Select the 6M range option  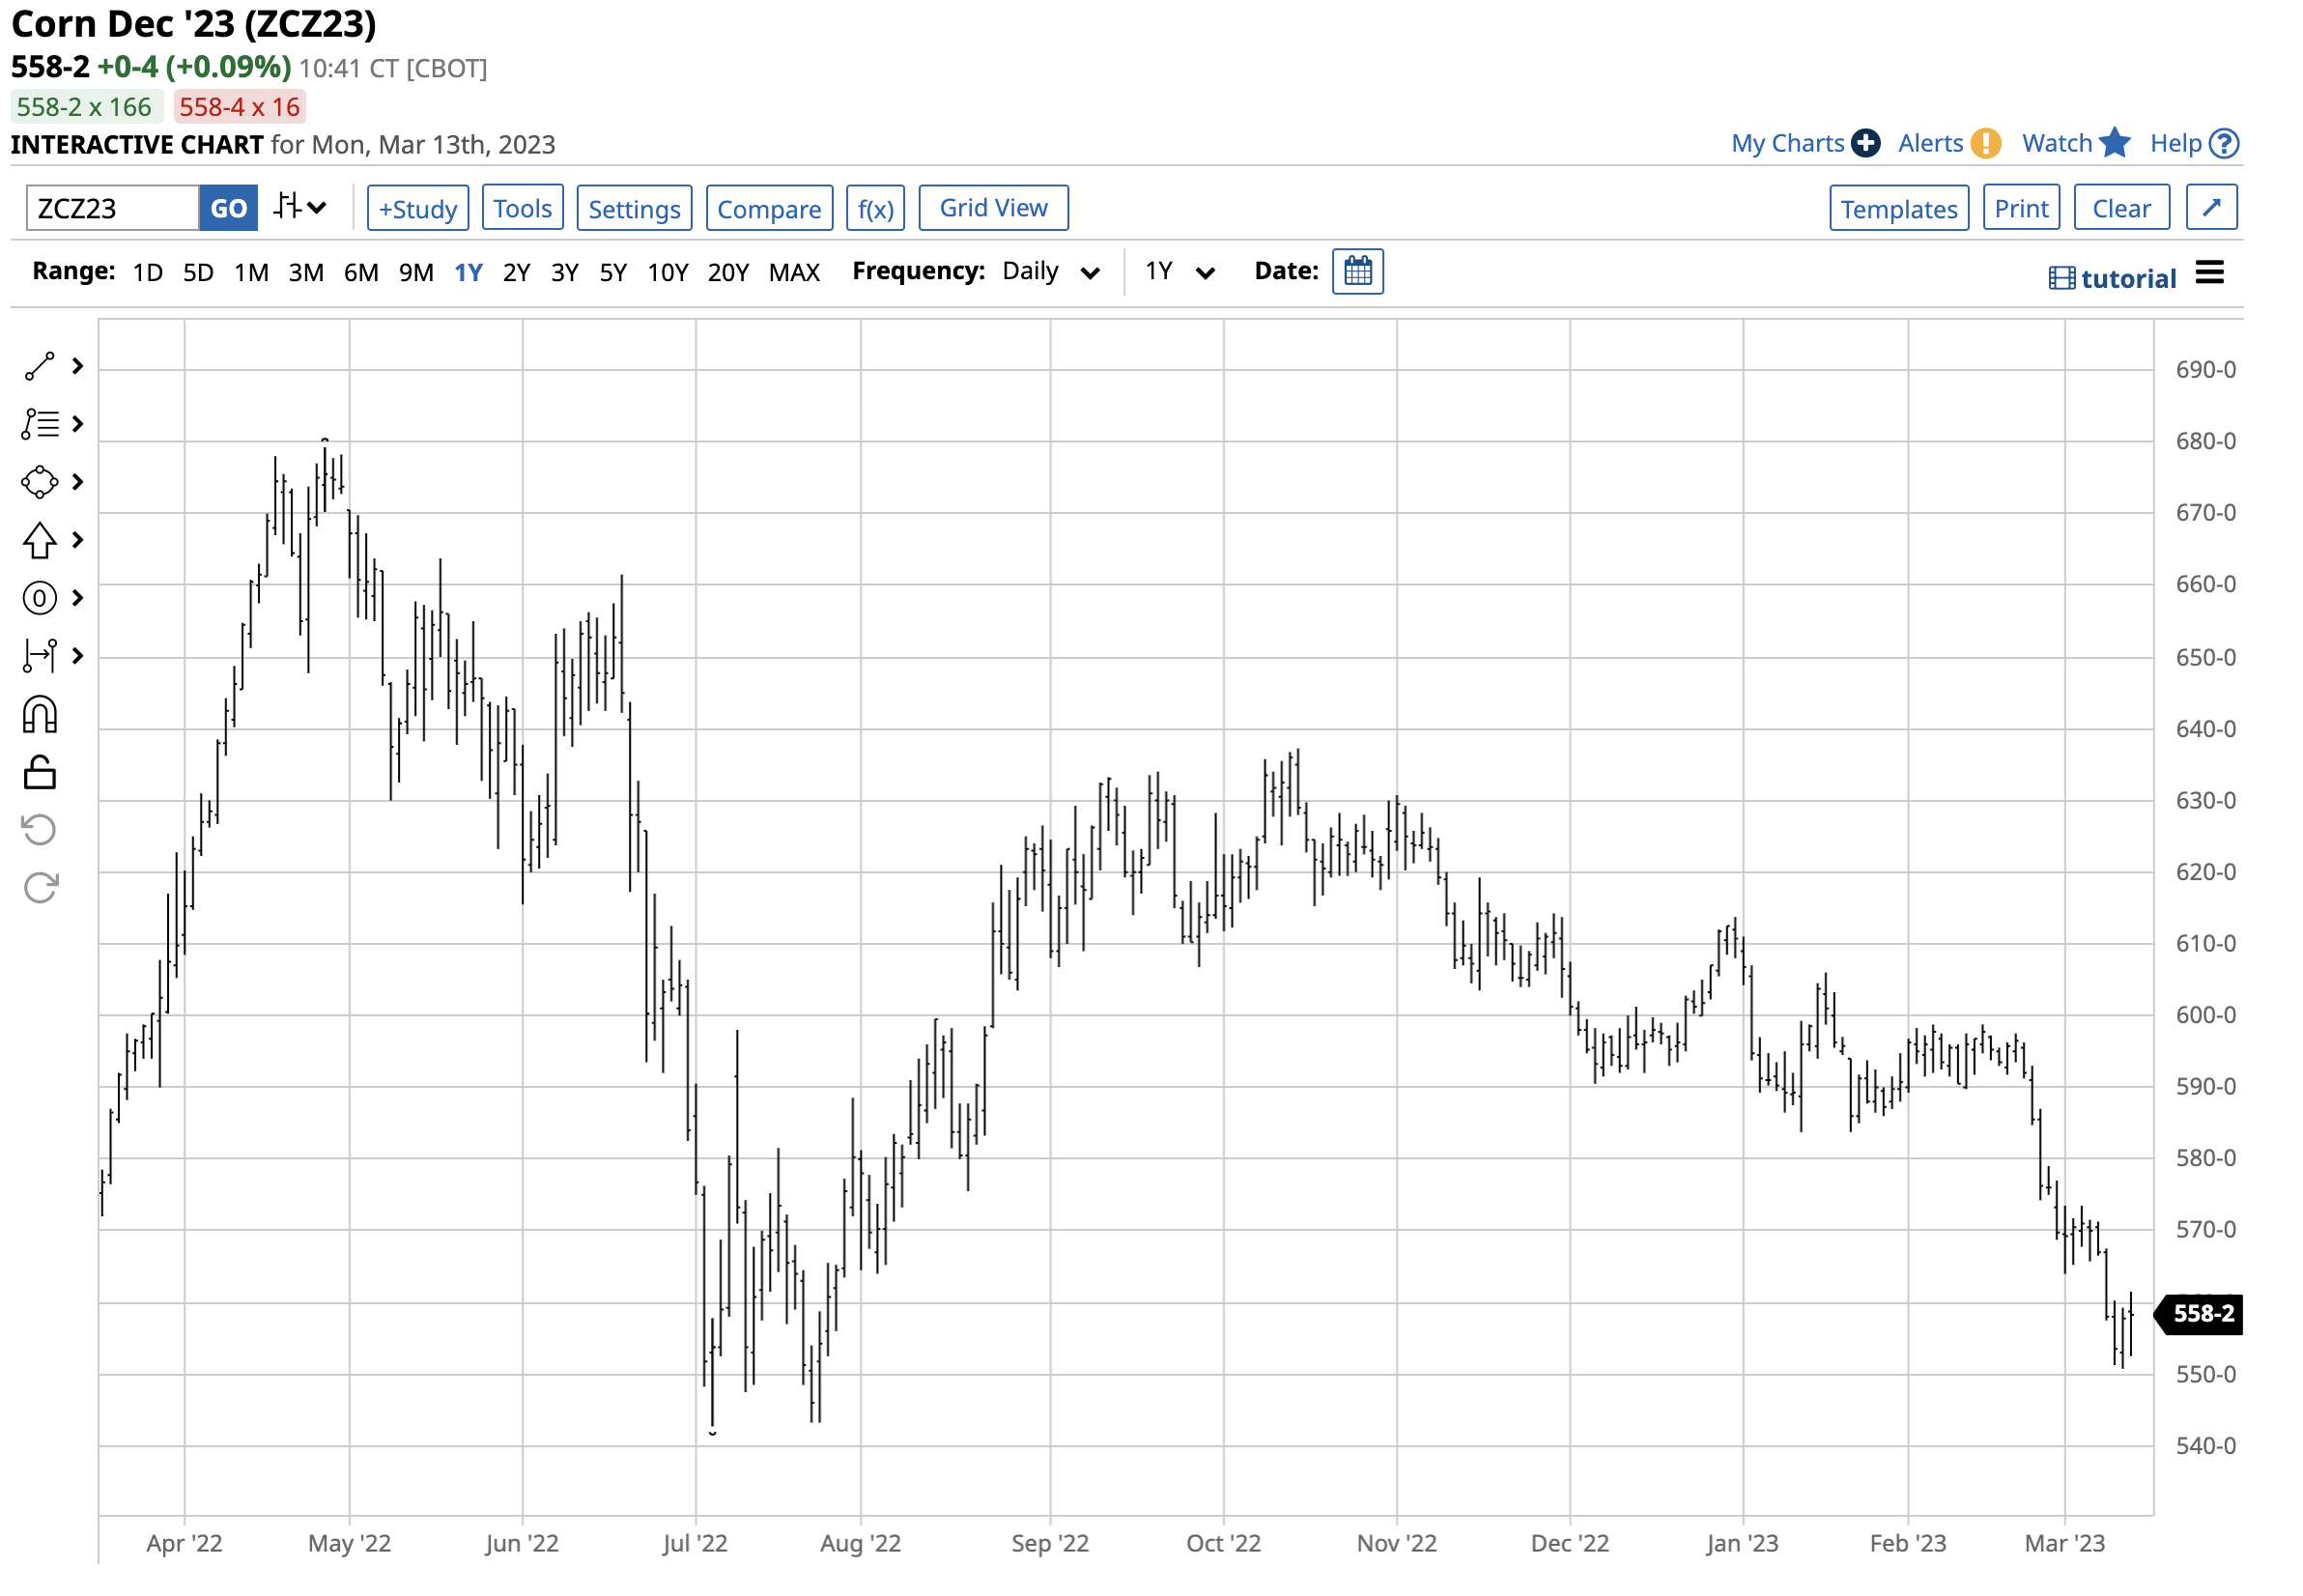coord(361,272)
